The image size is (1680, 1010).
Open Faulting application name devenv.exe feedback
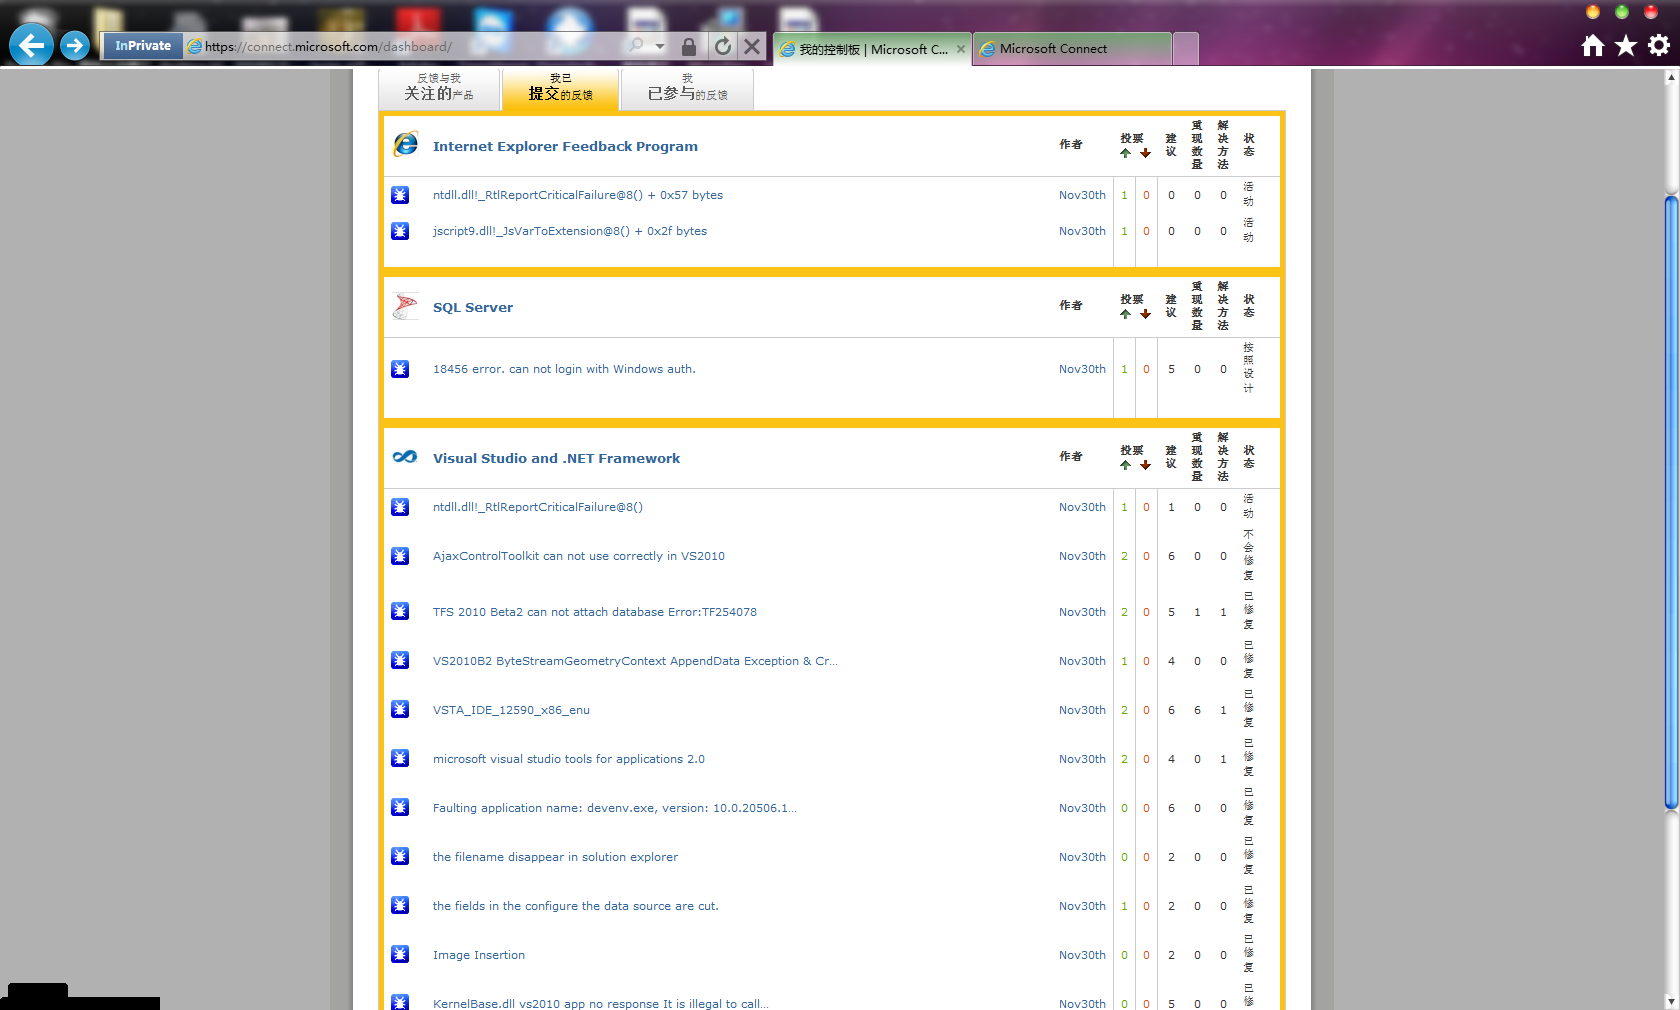615,808
